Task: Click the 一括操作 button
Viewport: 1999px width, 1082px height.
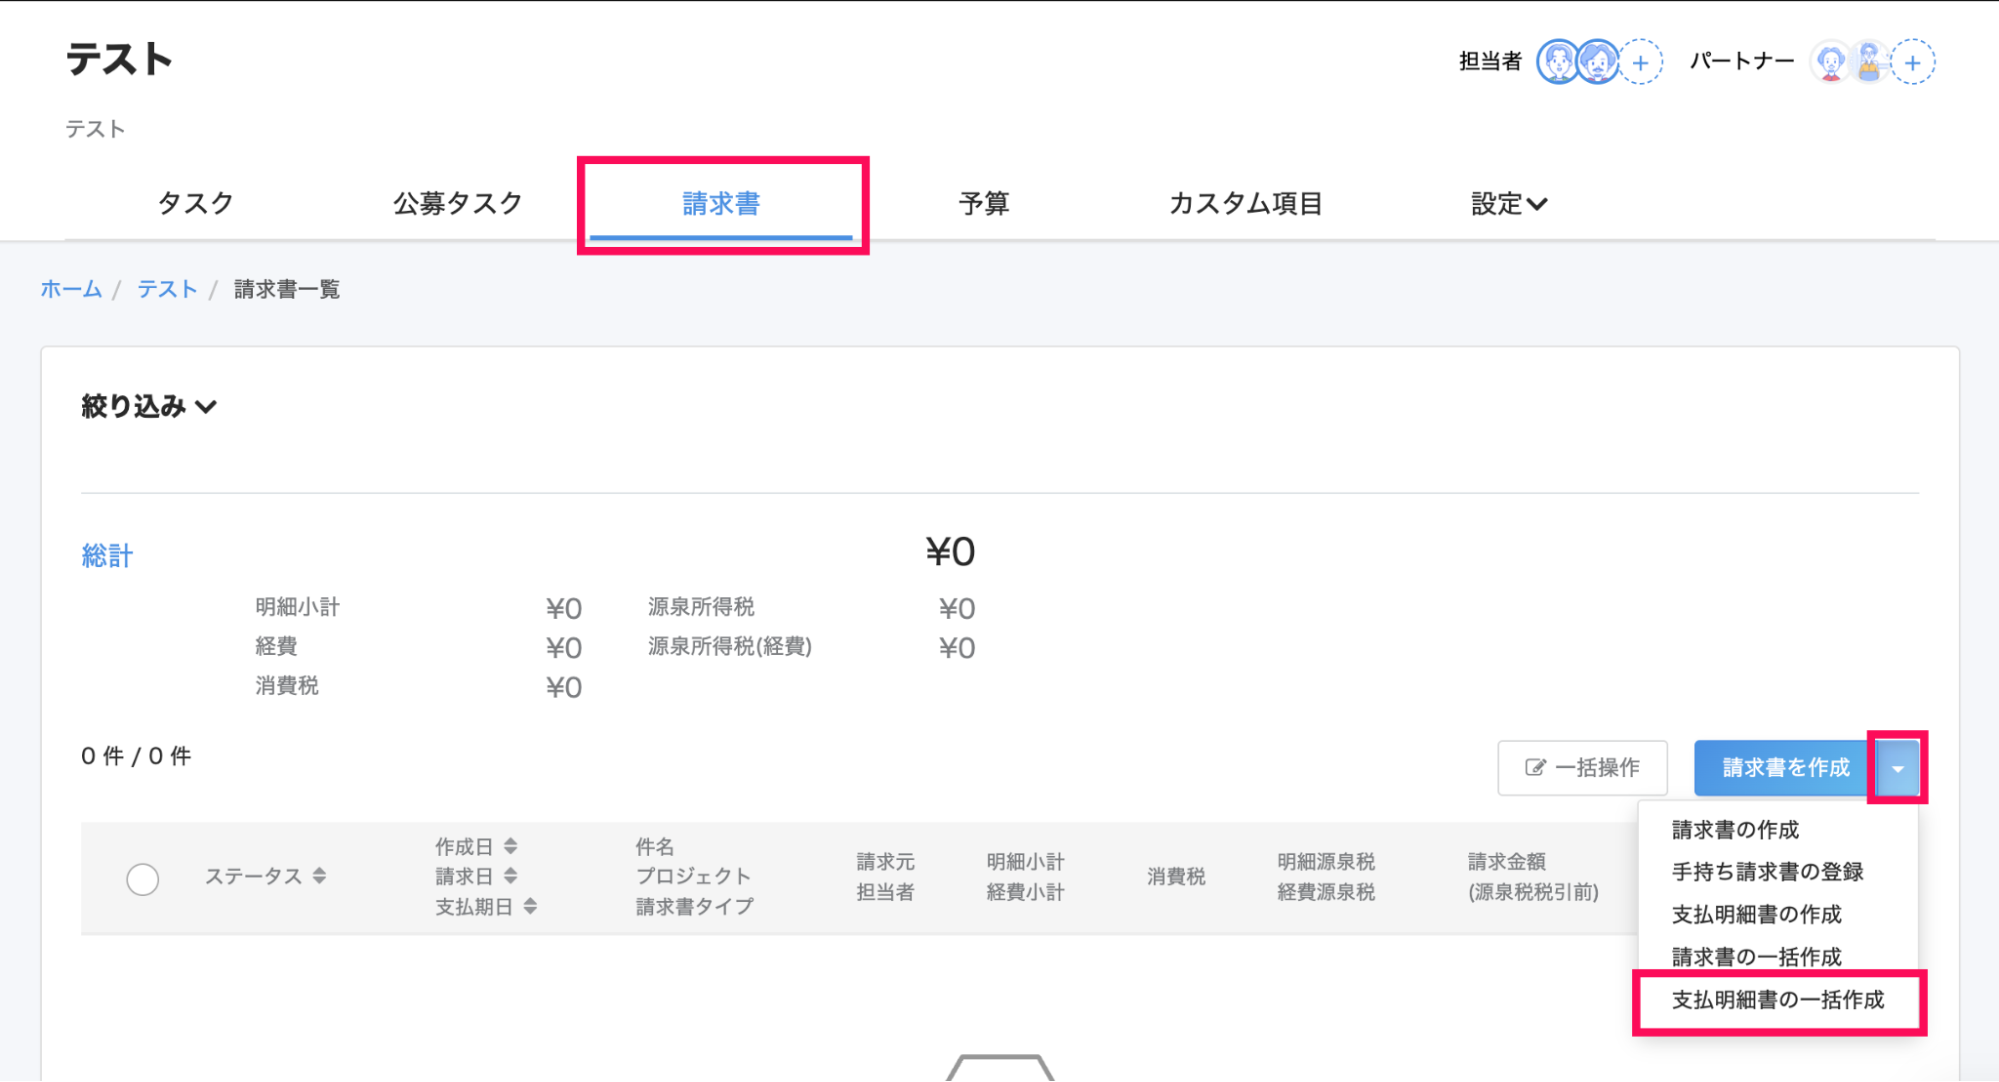Action: pyautogui.click(x=1582, y=768)
